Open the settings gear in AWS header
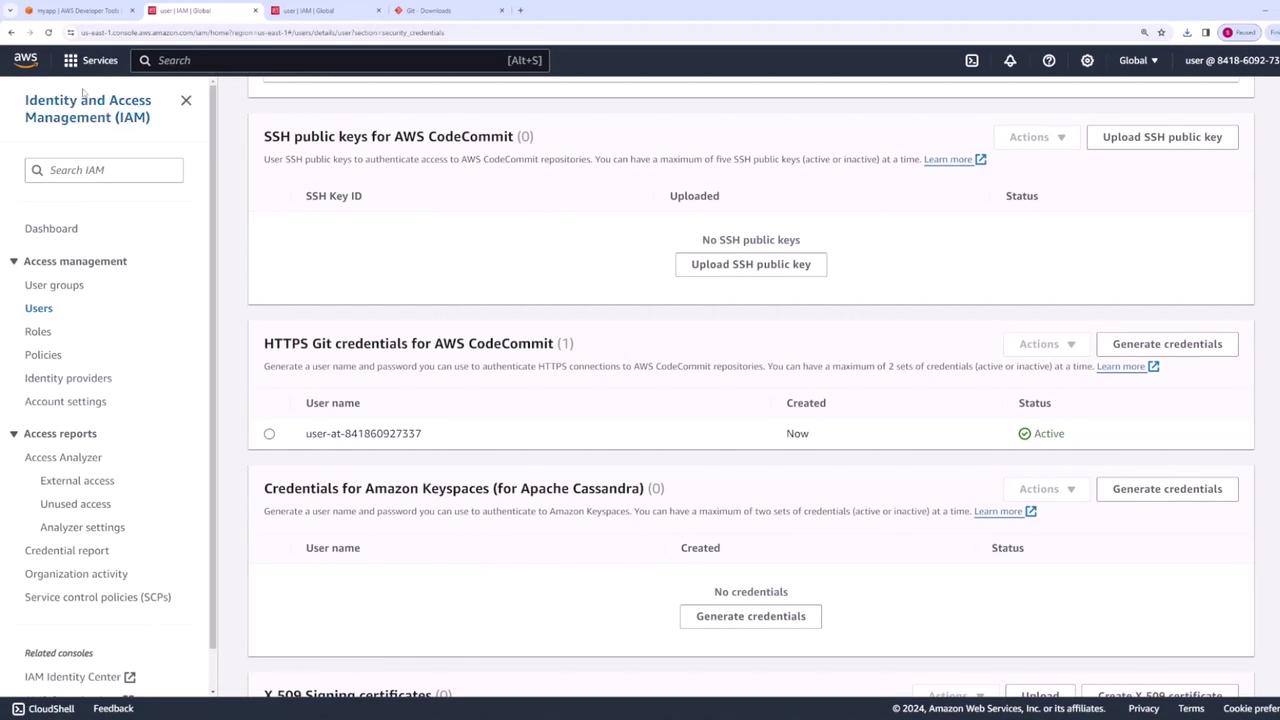Screen dimensions: 1280x720 [1087, 60]
